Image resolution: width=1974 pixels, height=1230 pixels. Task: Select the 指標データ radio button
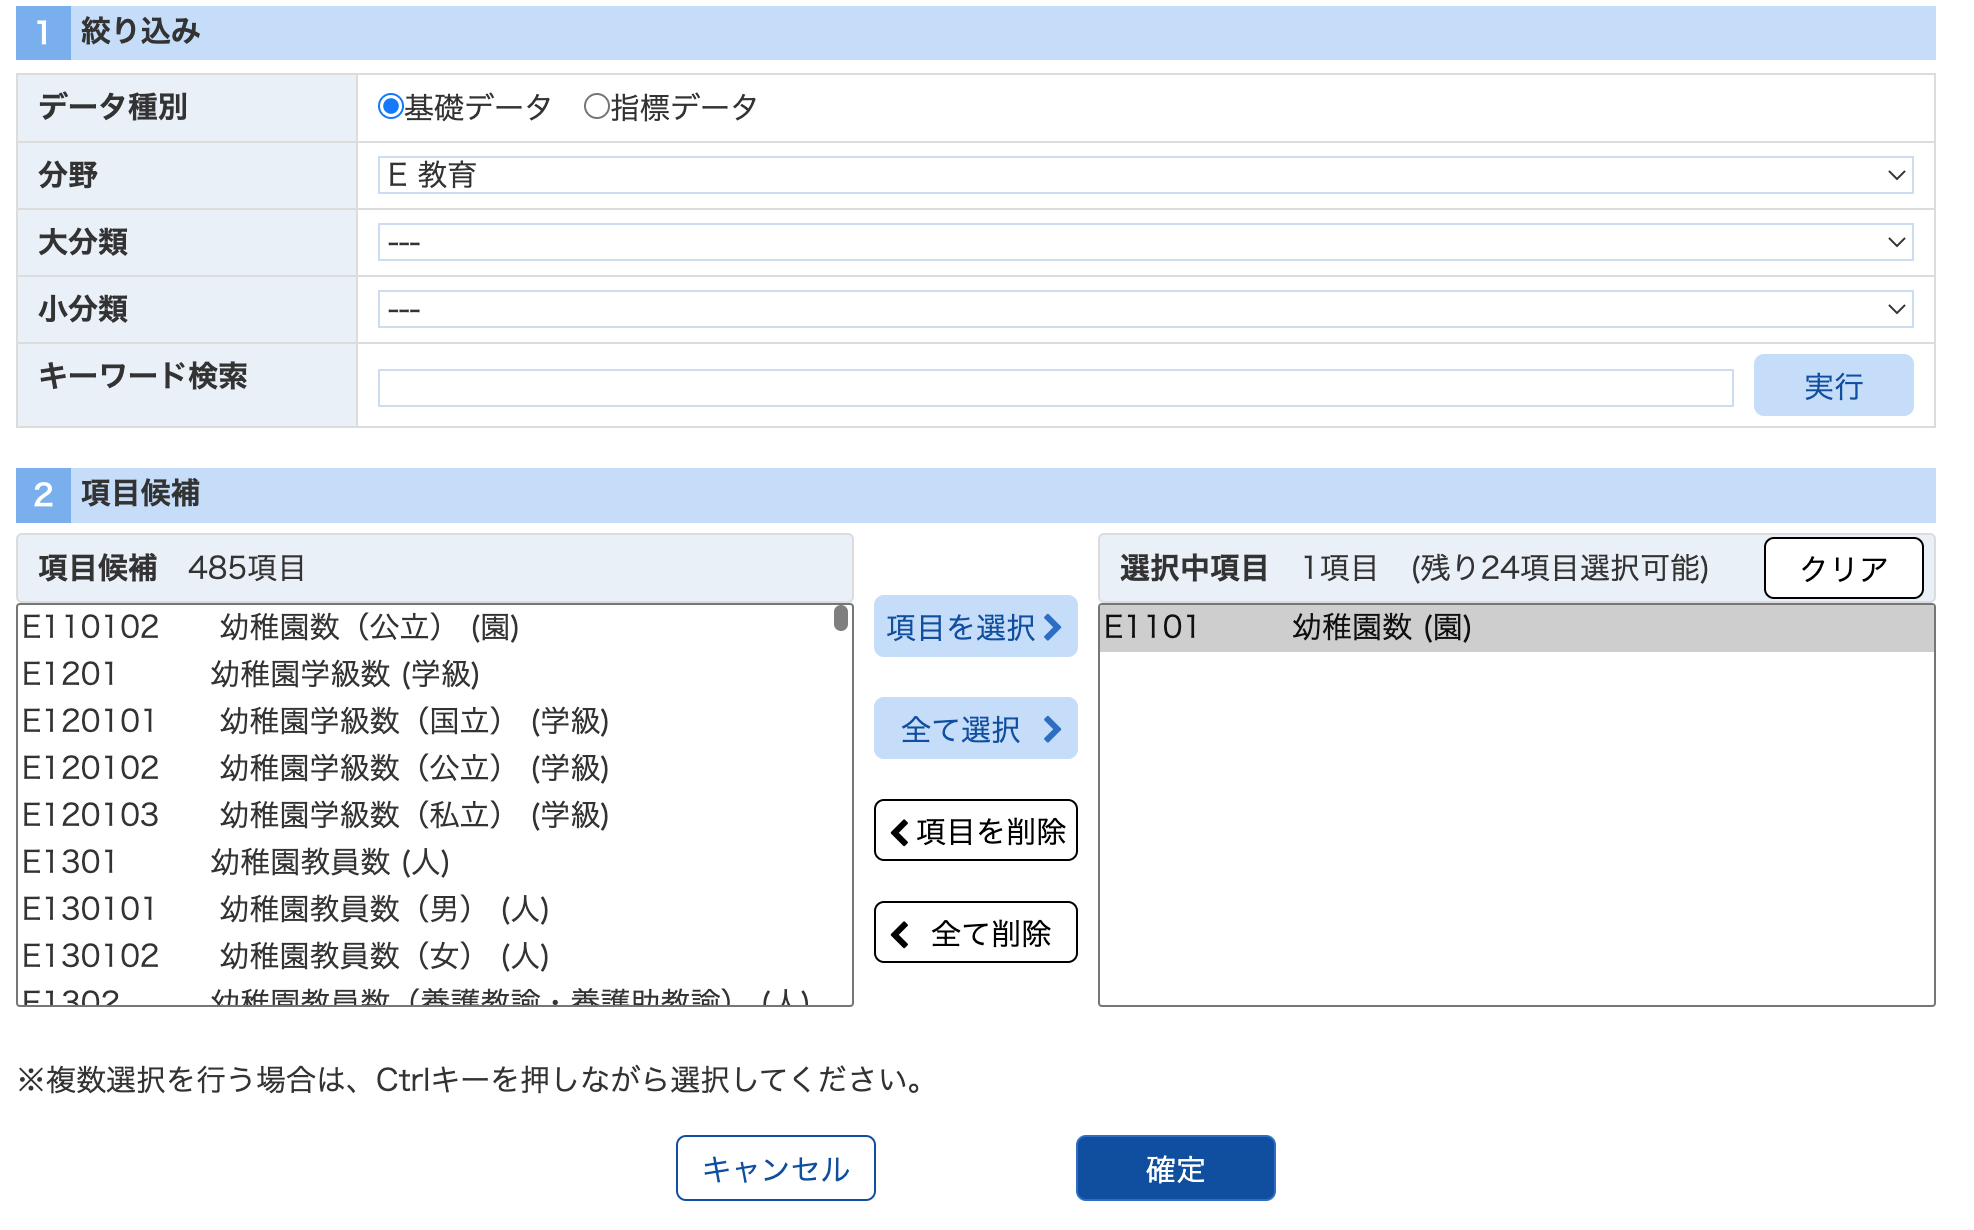pyautogui.click(x=596, y=106)
